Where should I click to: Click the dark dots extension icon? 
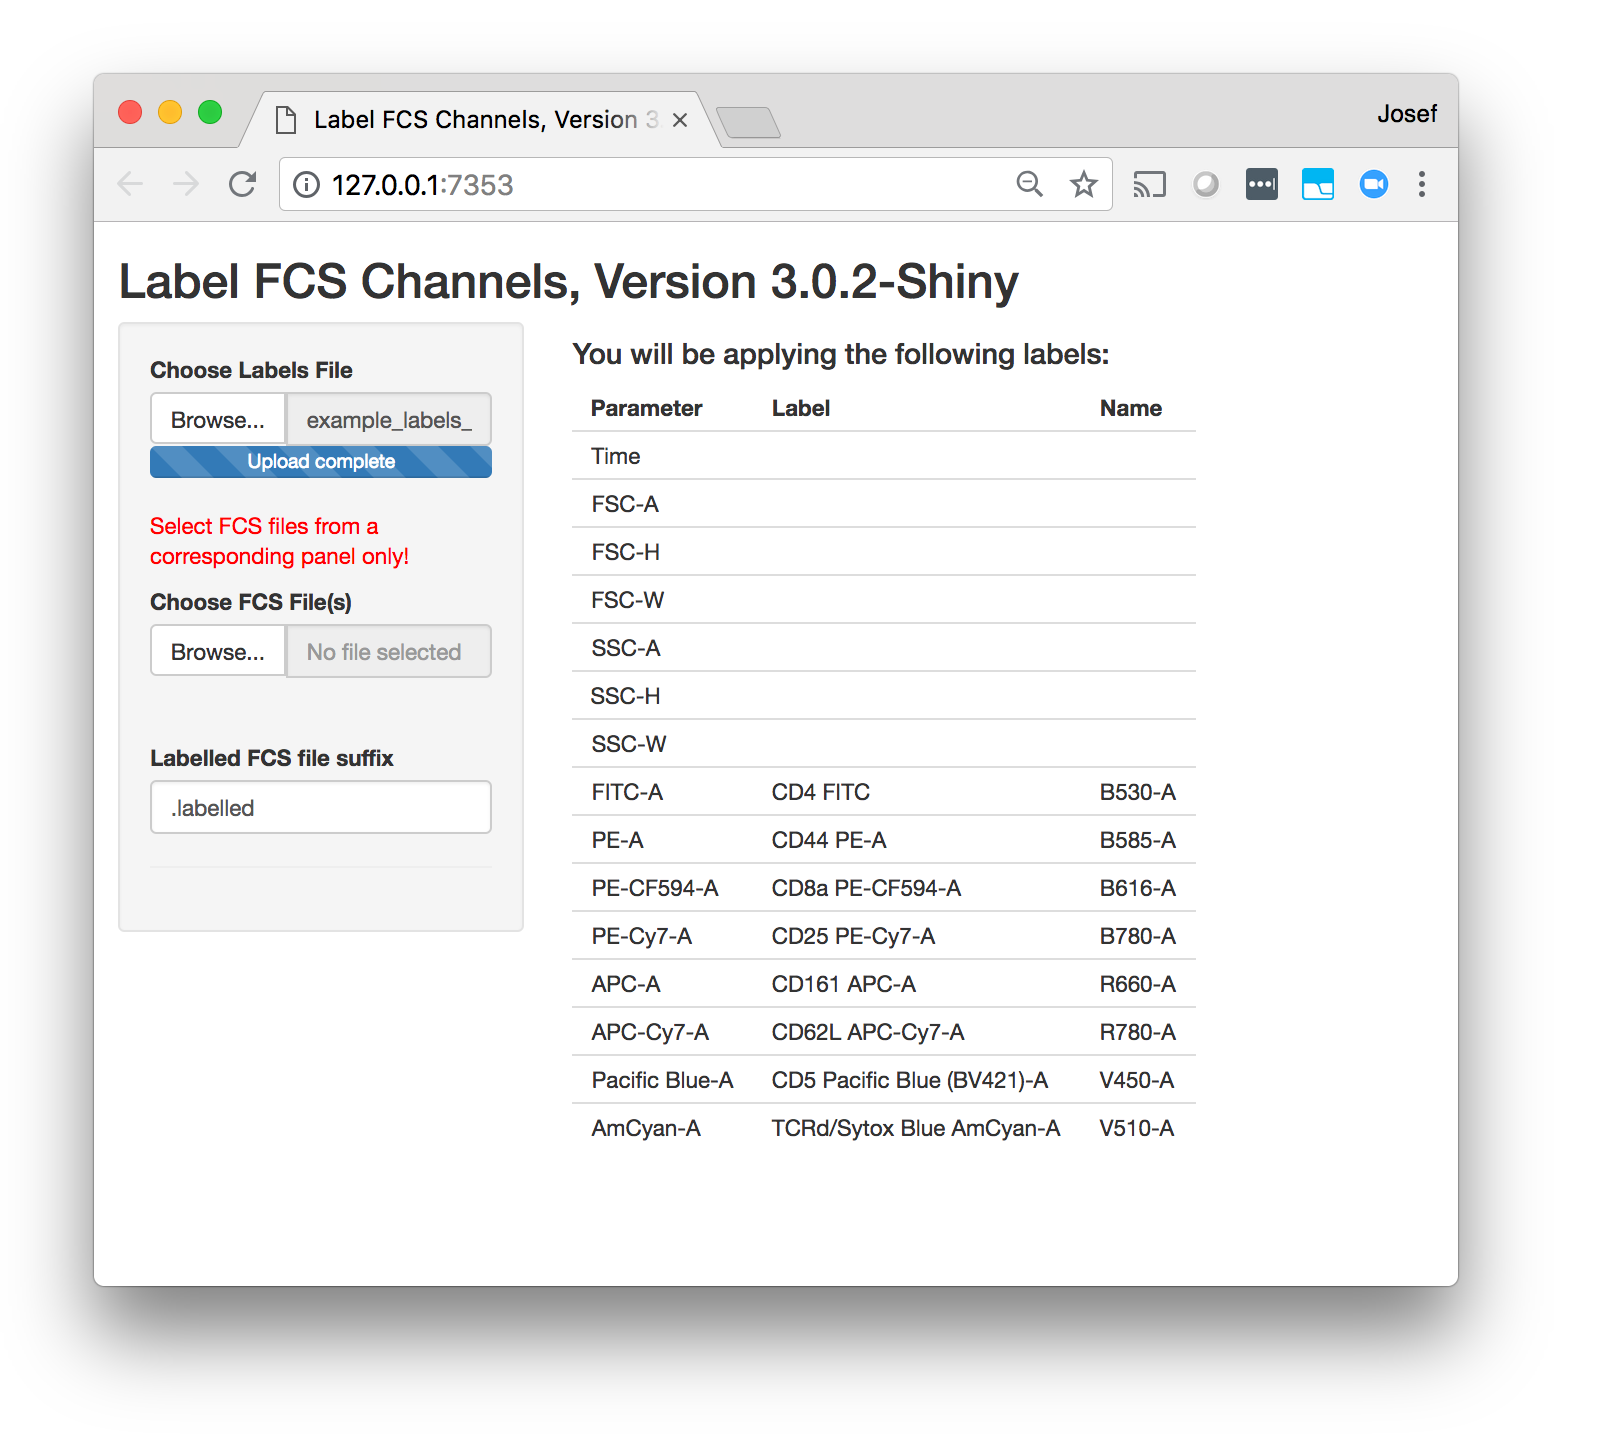[x=1262, y=184]
